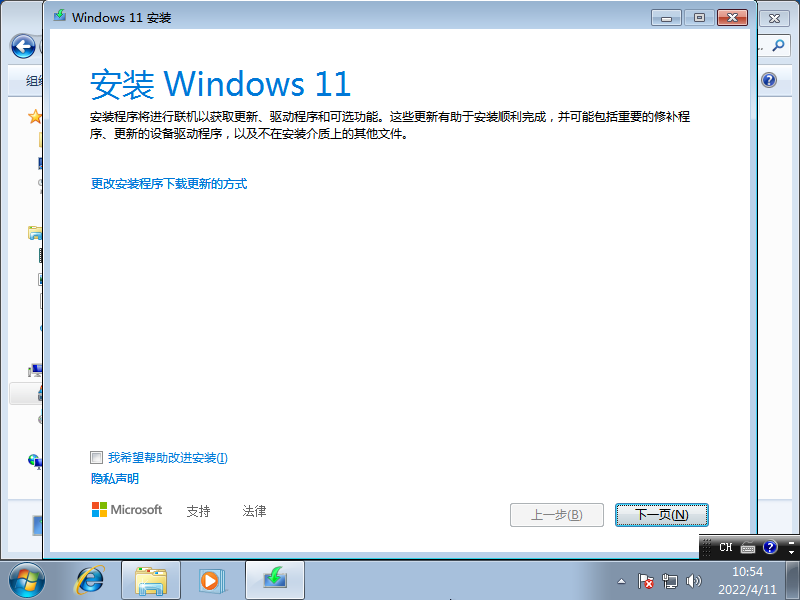Screen dimensions: 800x600
Task: Close the Windows 11 安装 window
Action: (732, 18)
